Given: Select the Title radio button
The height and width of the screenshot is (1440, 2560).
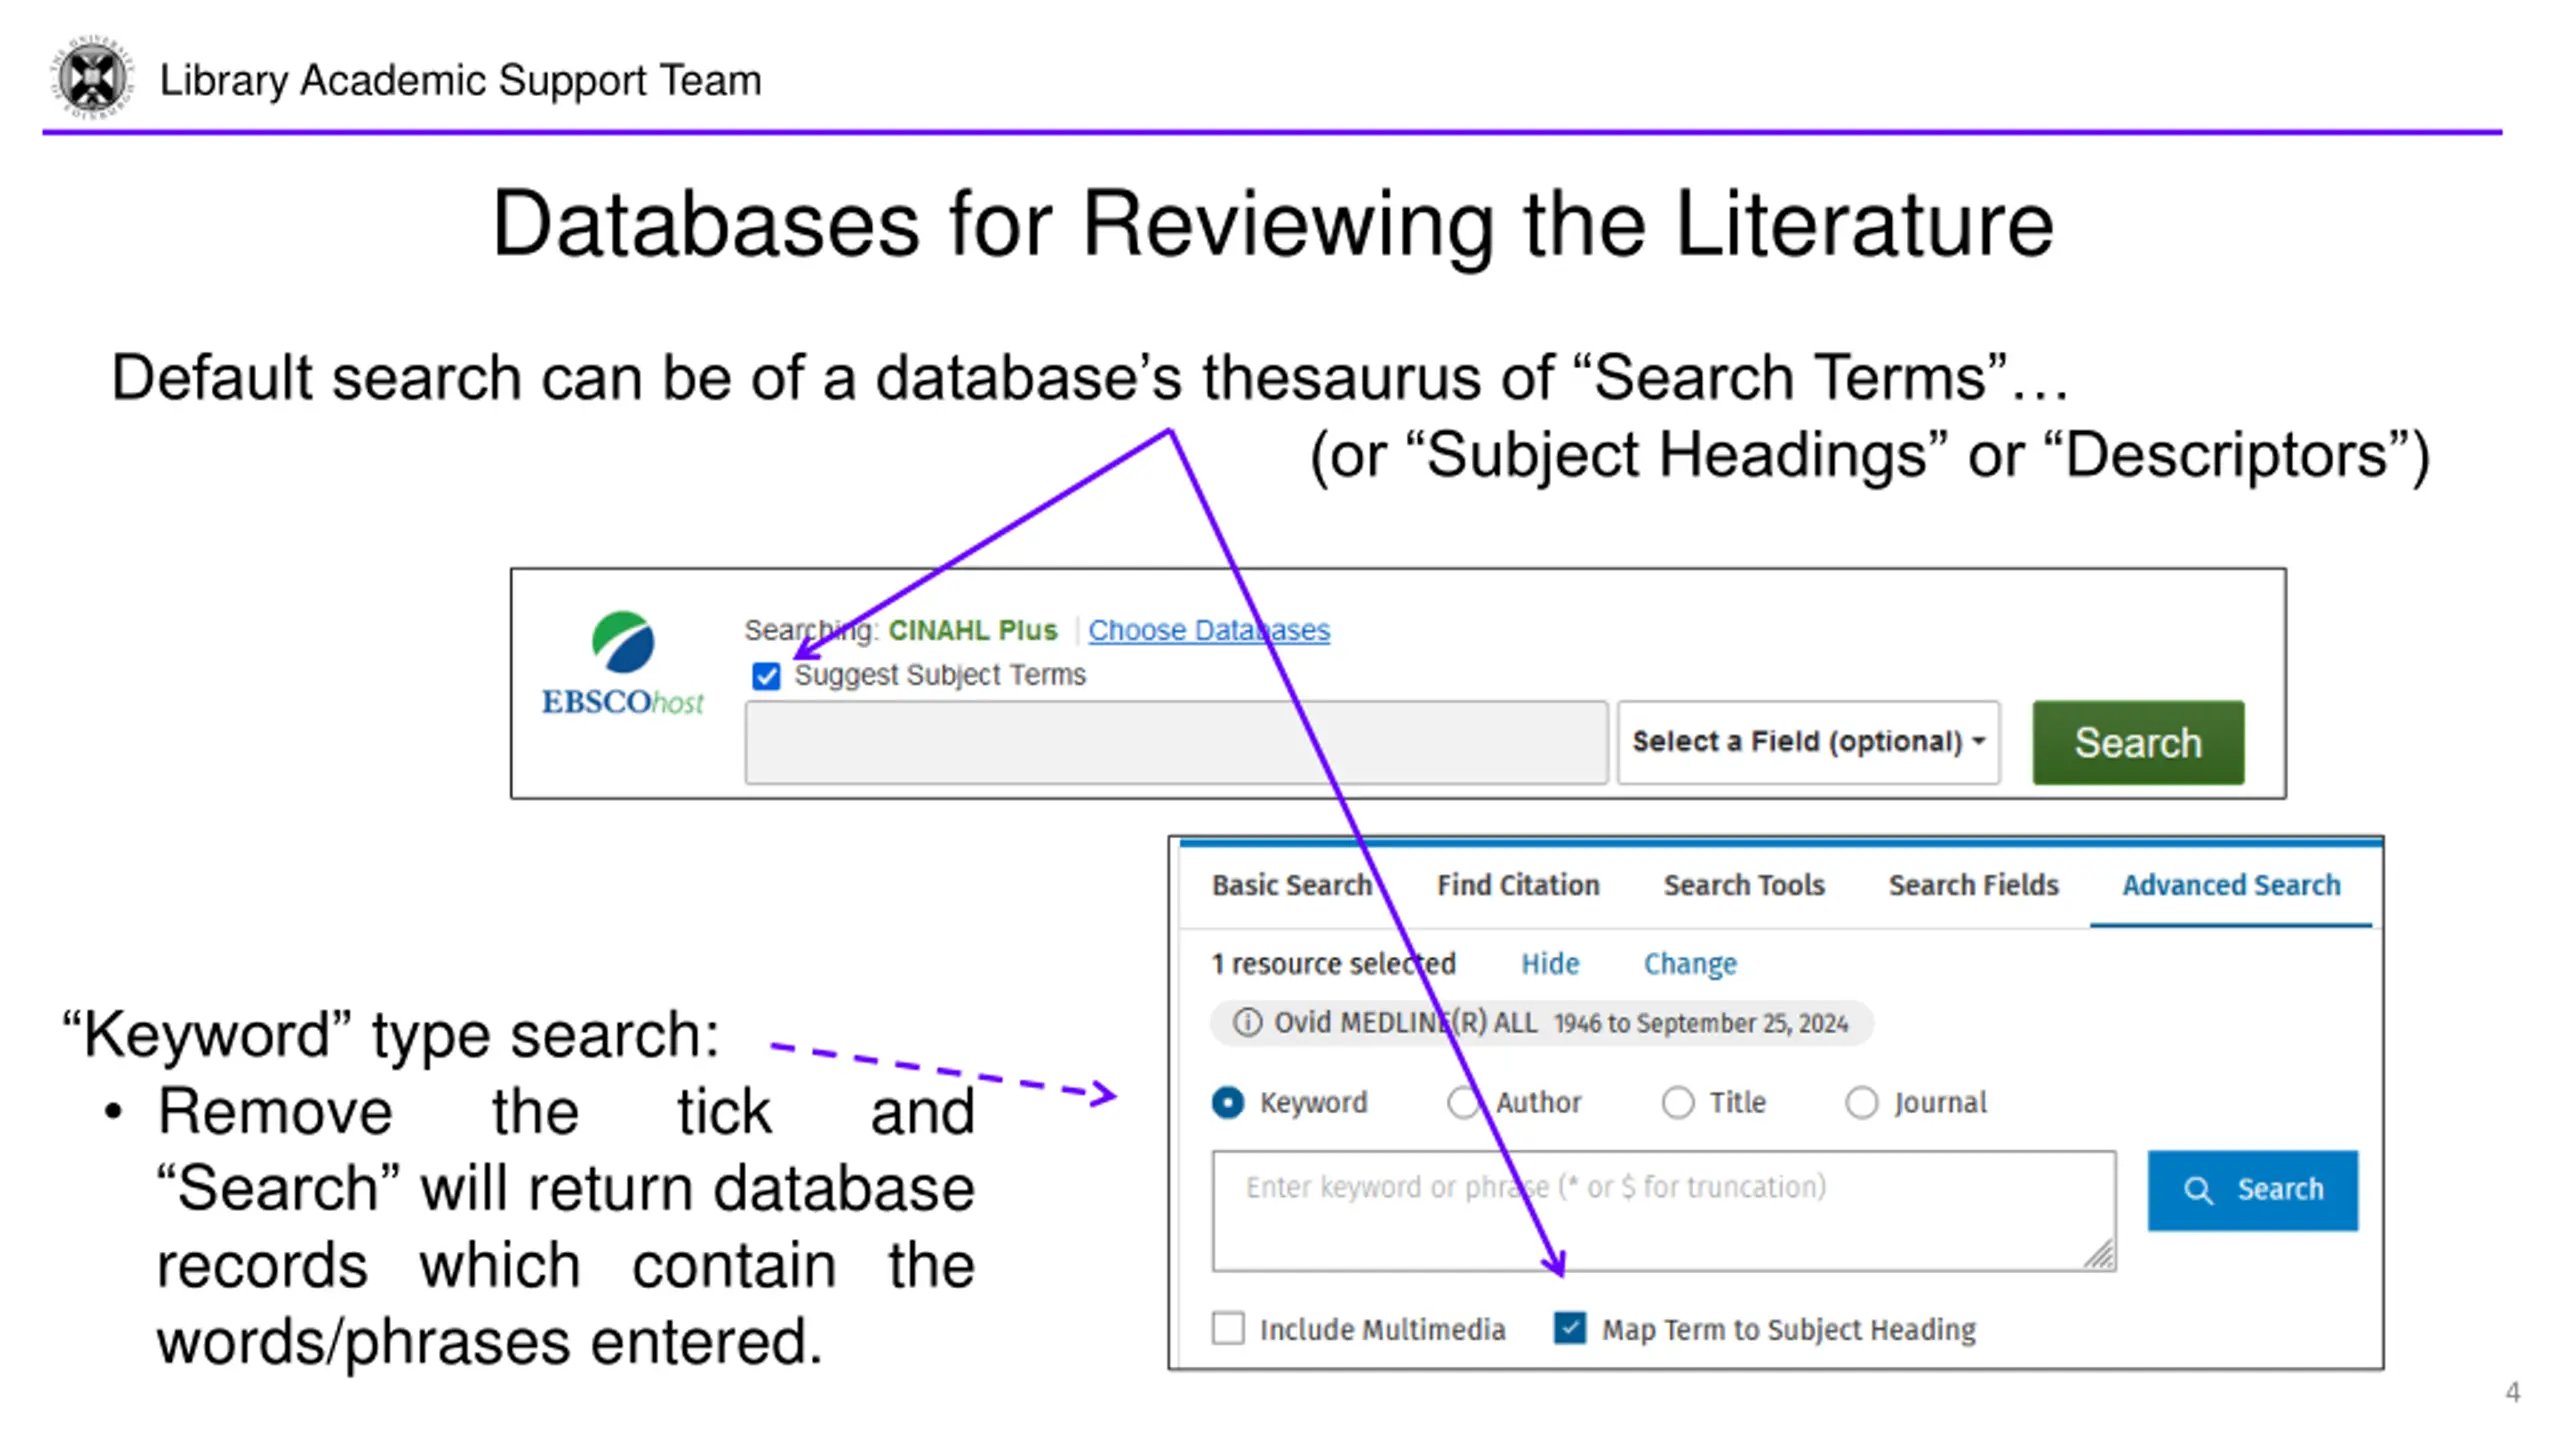Looking at the screenshot, I should 1677,1102.
